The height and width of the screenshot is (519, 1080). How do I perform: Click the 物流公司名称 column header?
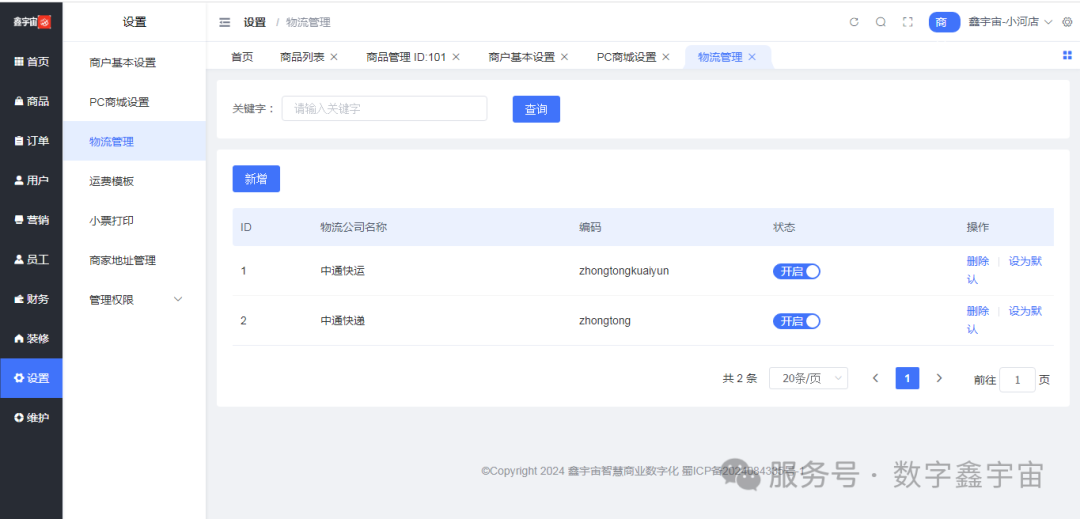pos(353,227)
